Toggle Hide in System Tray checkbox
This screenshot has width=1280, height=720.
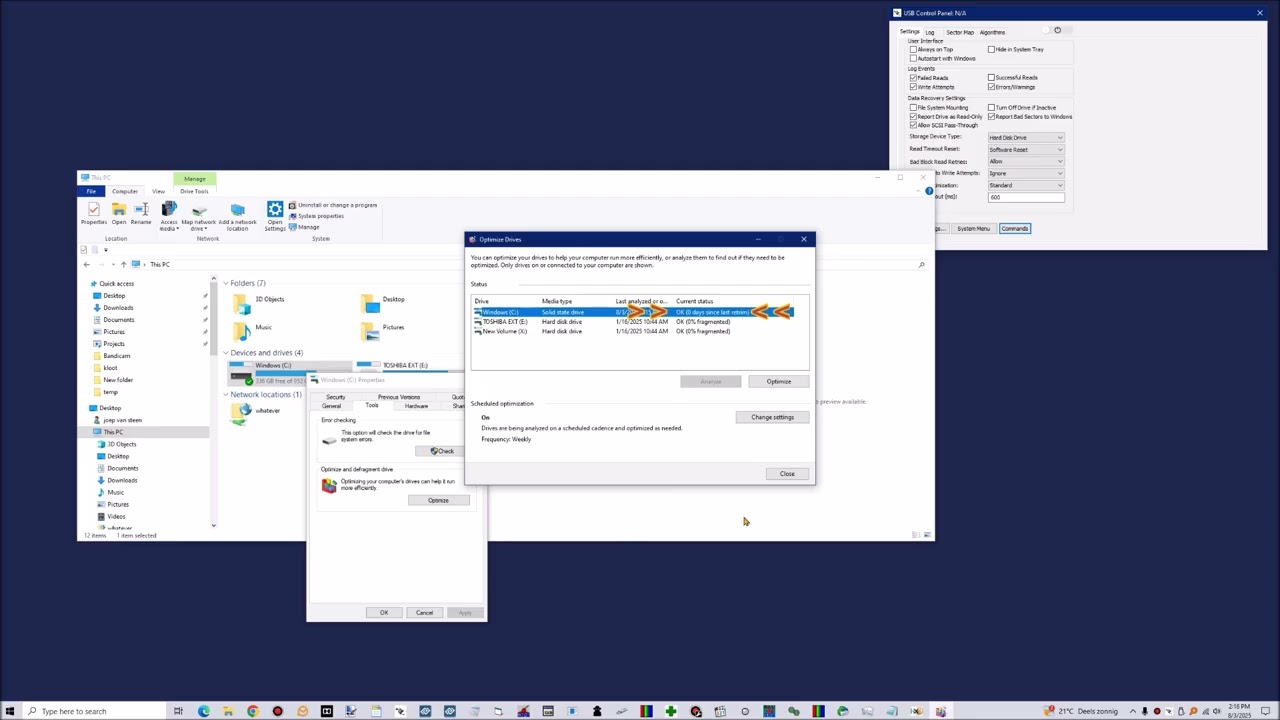pyautogui.click(x=992, y=49)
